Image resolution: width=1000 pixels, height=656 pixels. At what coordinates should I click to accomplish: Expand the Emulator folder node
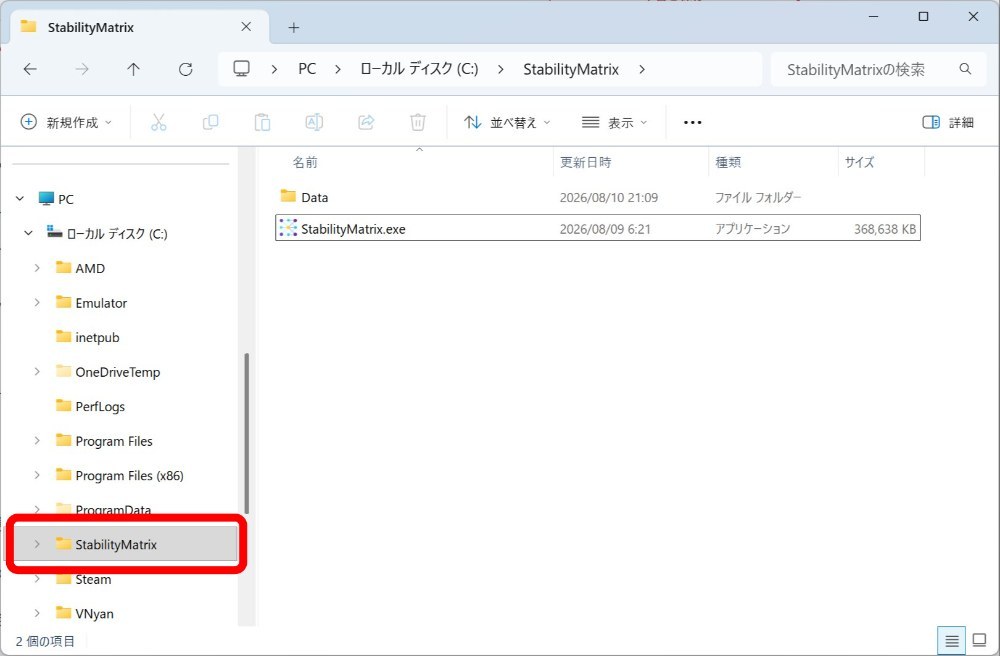(x=37, y=303)
